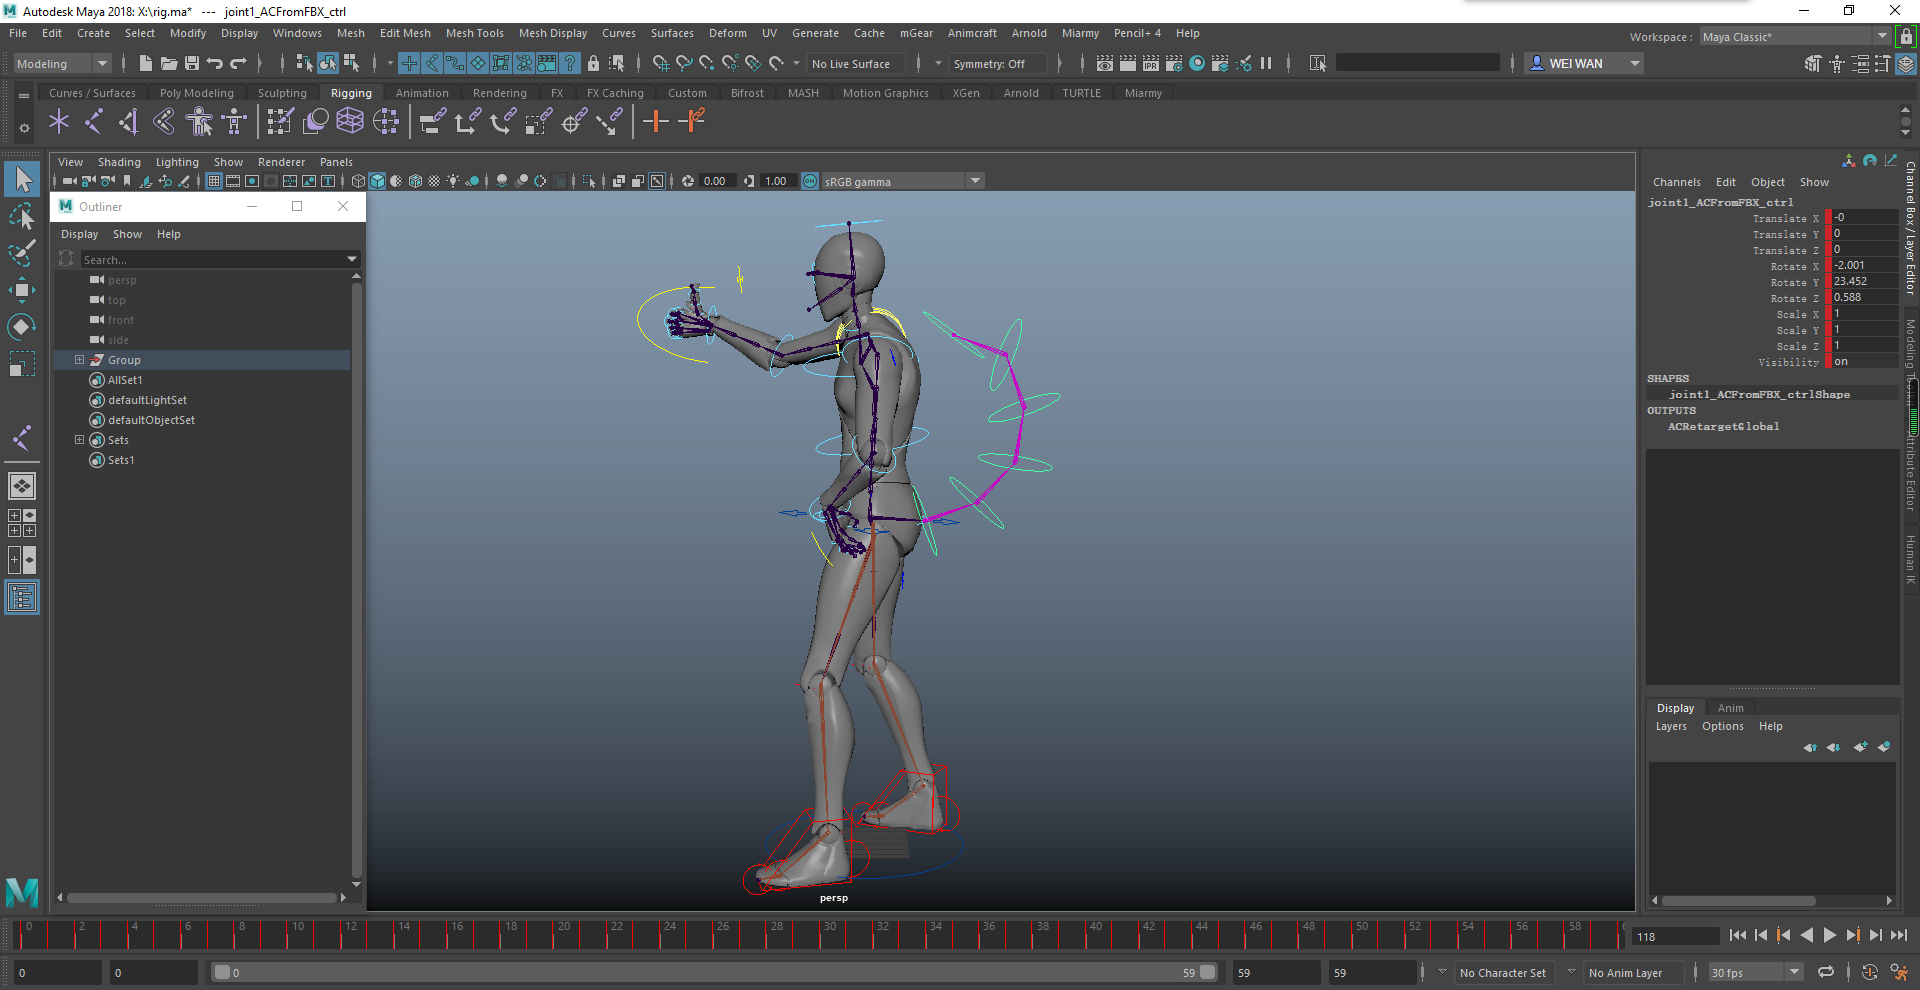Screen dimensions: 1920x990
Task: Open the IPR render icon
Action: click(x=1150, y=64)
